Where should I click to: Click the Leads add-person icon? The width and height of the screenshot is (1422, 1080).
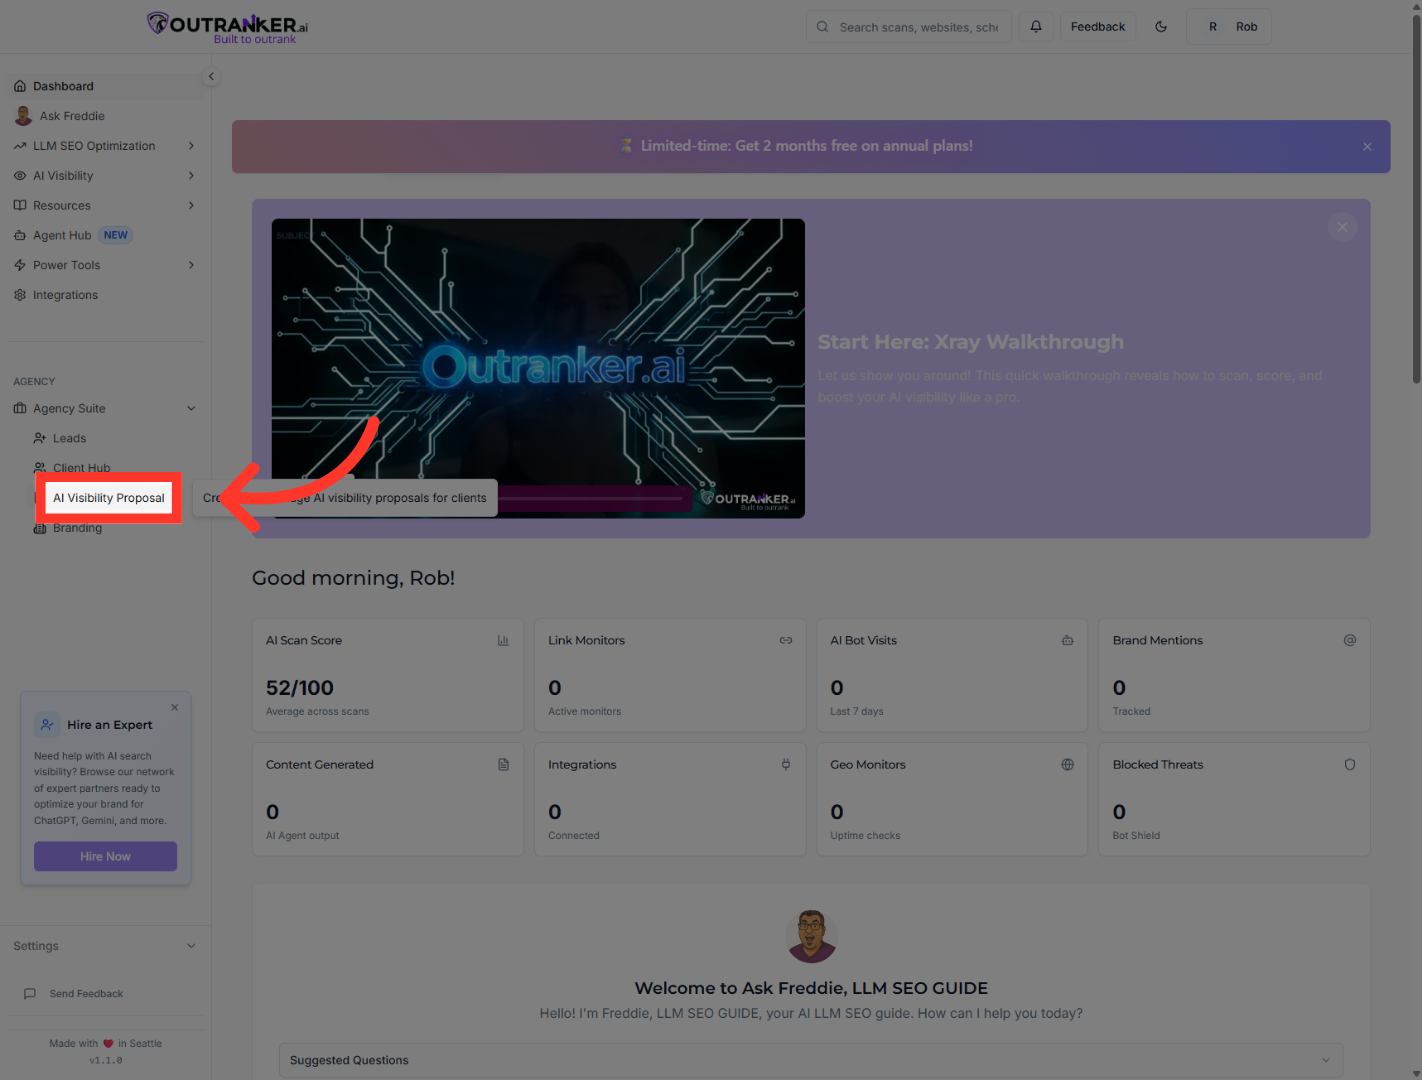click(40, 438)
